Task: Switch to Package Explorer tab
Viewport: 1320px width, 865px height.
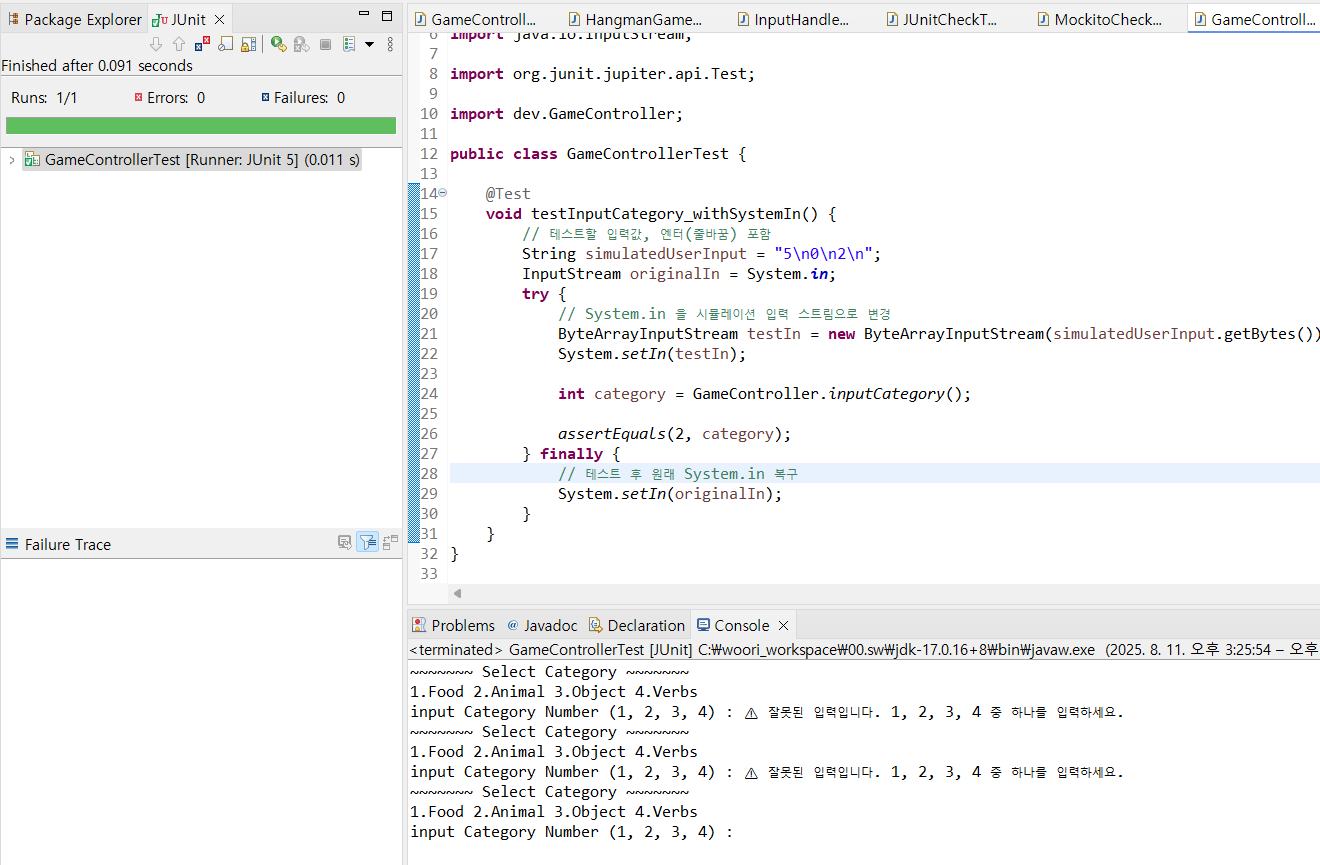Action: [74, 19]
